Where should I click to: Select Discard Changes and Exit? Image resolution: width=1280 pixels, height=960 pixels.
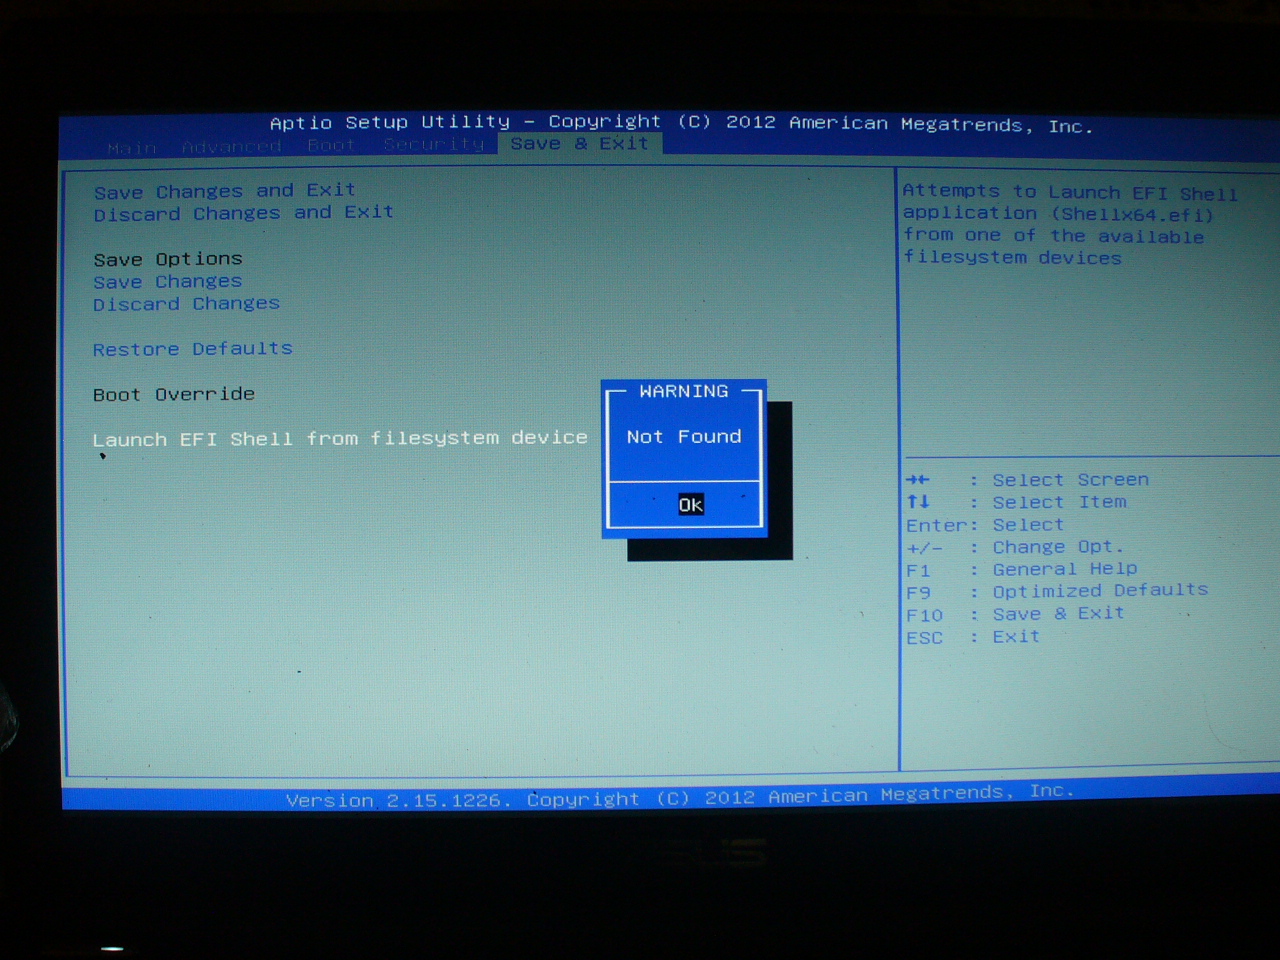(244, 213)
